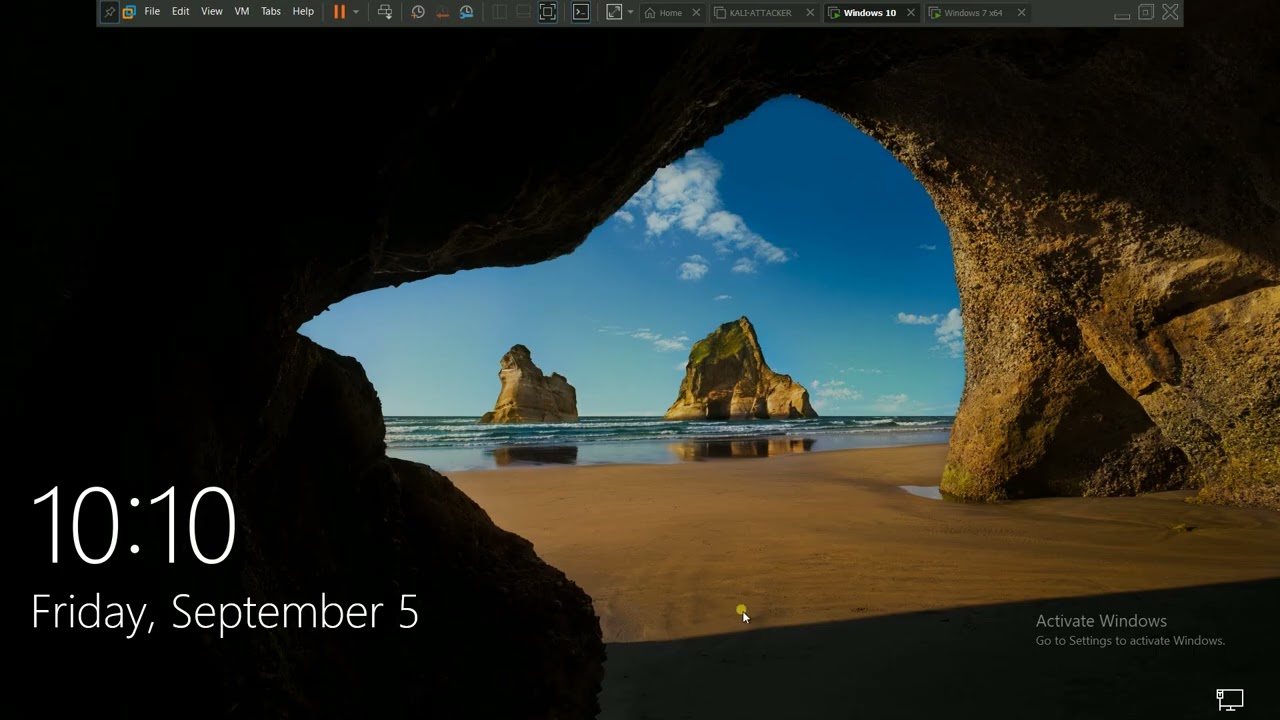Screen dimensions: 1280x720
Task: Unpin the VMware toolbar with the pin icon
Action: [x=109, y=12]
